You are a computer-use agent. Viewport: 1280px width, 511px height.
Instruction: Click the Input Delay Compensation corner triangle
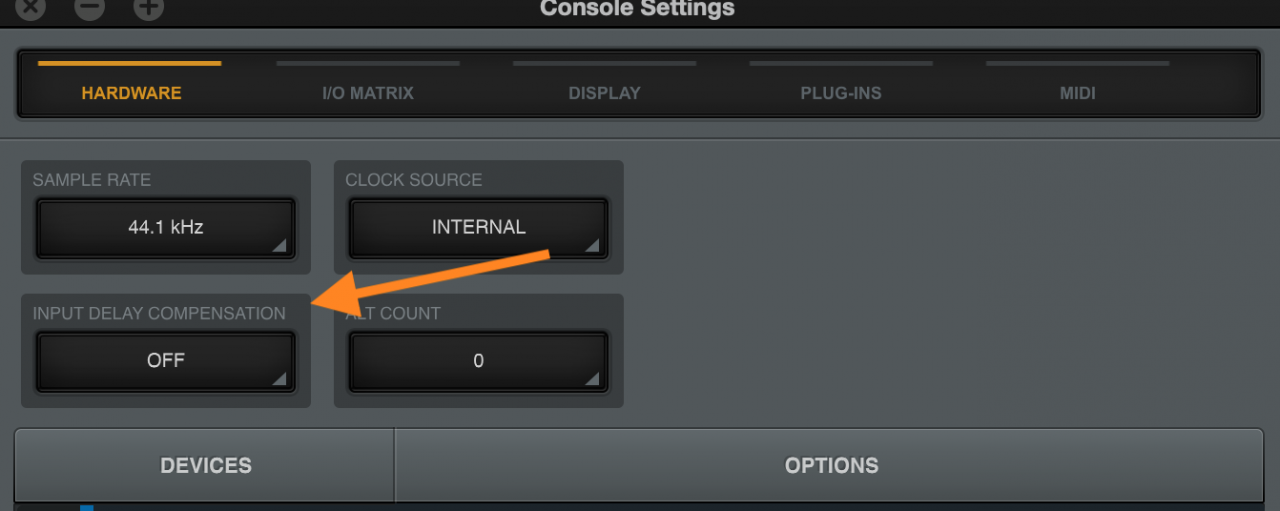(280, 378)
